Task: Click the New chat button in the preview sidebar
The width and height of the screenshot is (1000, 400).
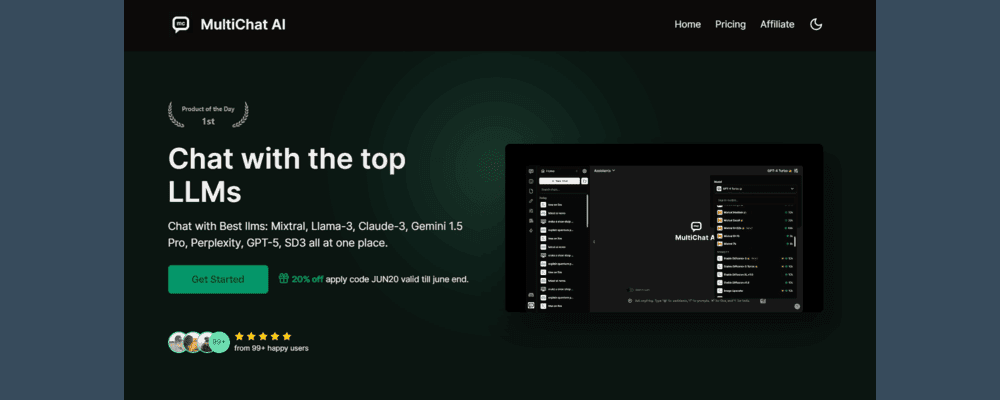Action: coord(558,181)
